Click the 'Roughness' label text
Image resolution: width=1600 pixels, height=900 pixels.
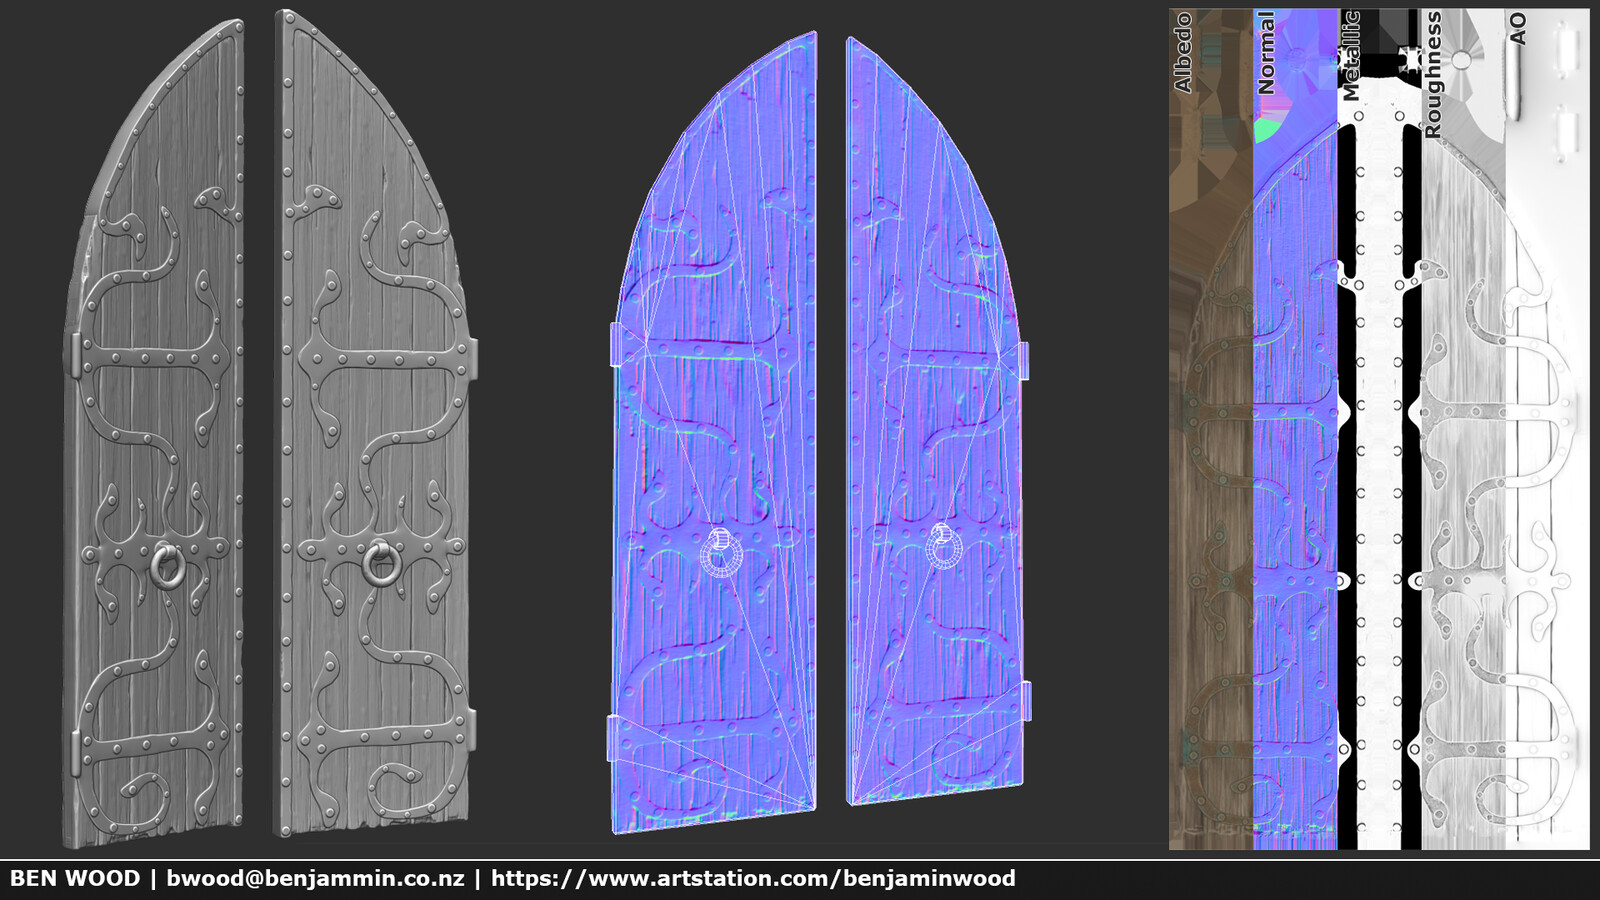(1434, 75)
